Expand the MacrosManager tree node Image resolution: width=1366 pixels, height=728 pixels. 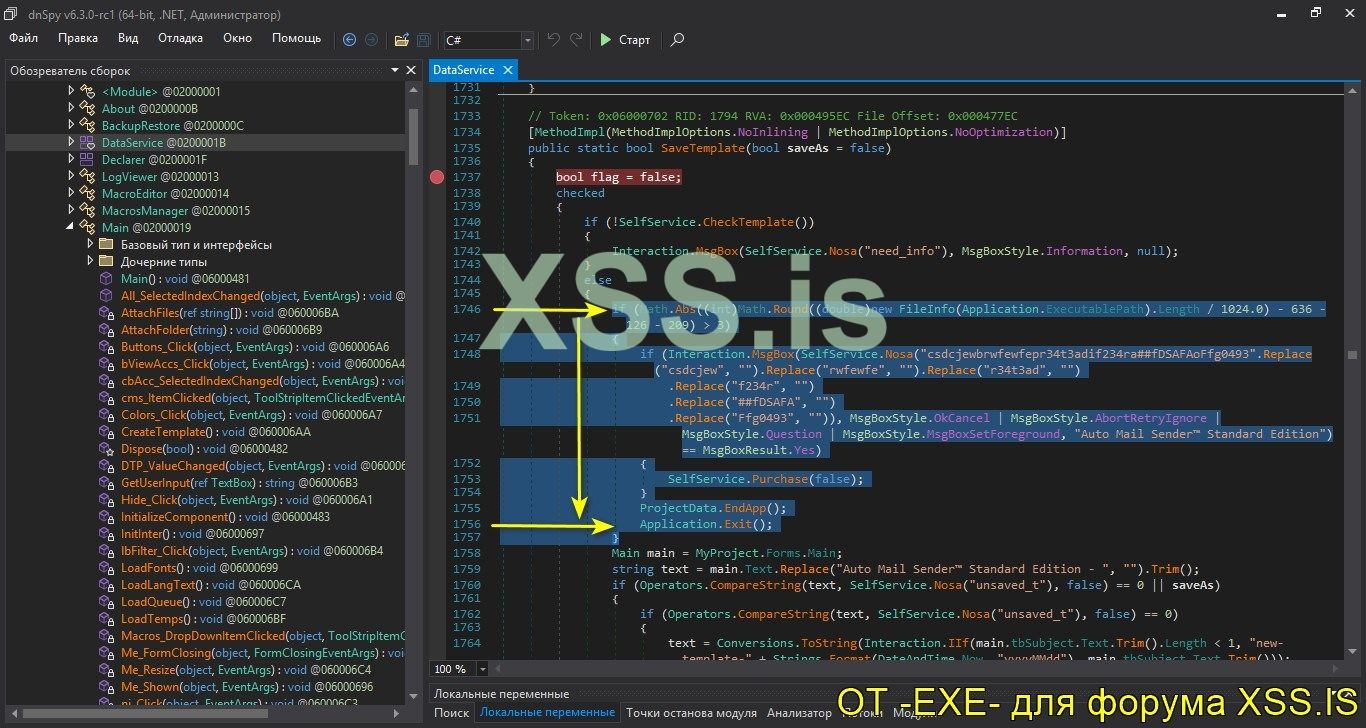click(x=71, y=210)
